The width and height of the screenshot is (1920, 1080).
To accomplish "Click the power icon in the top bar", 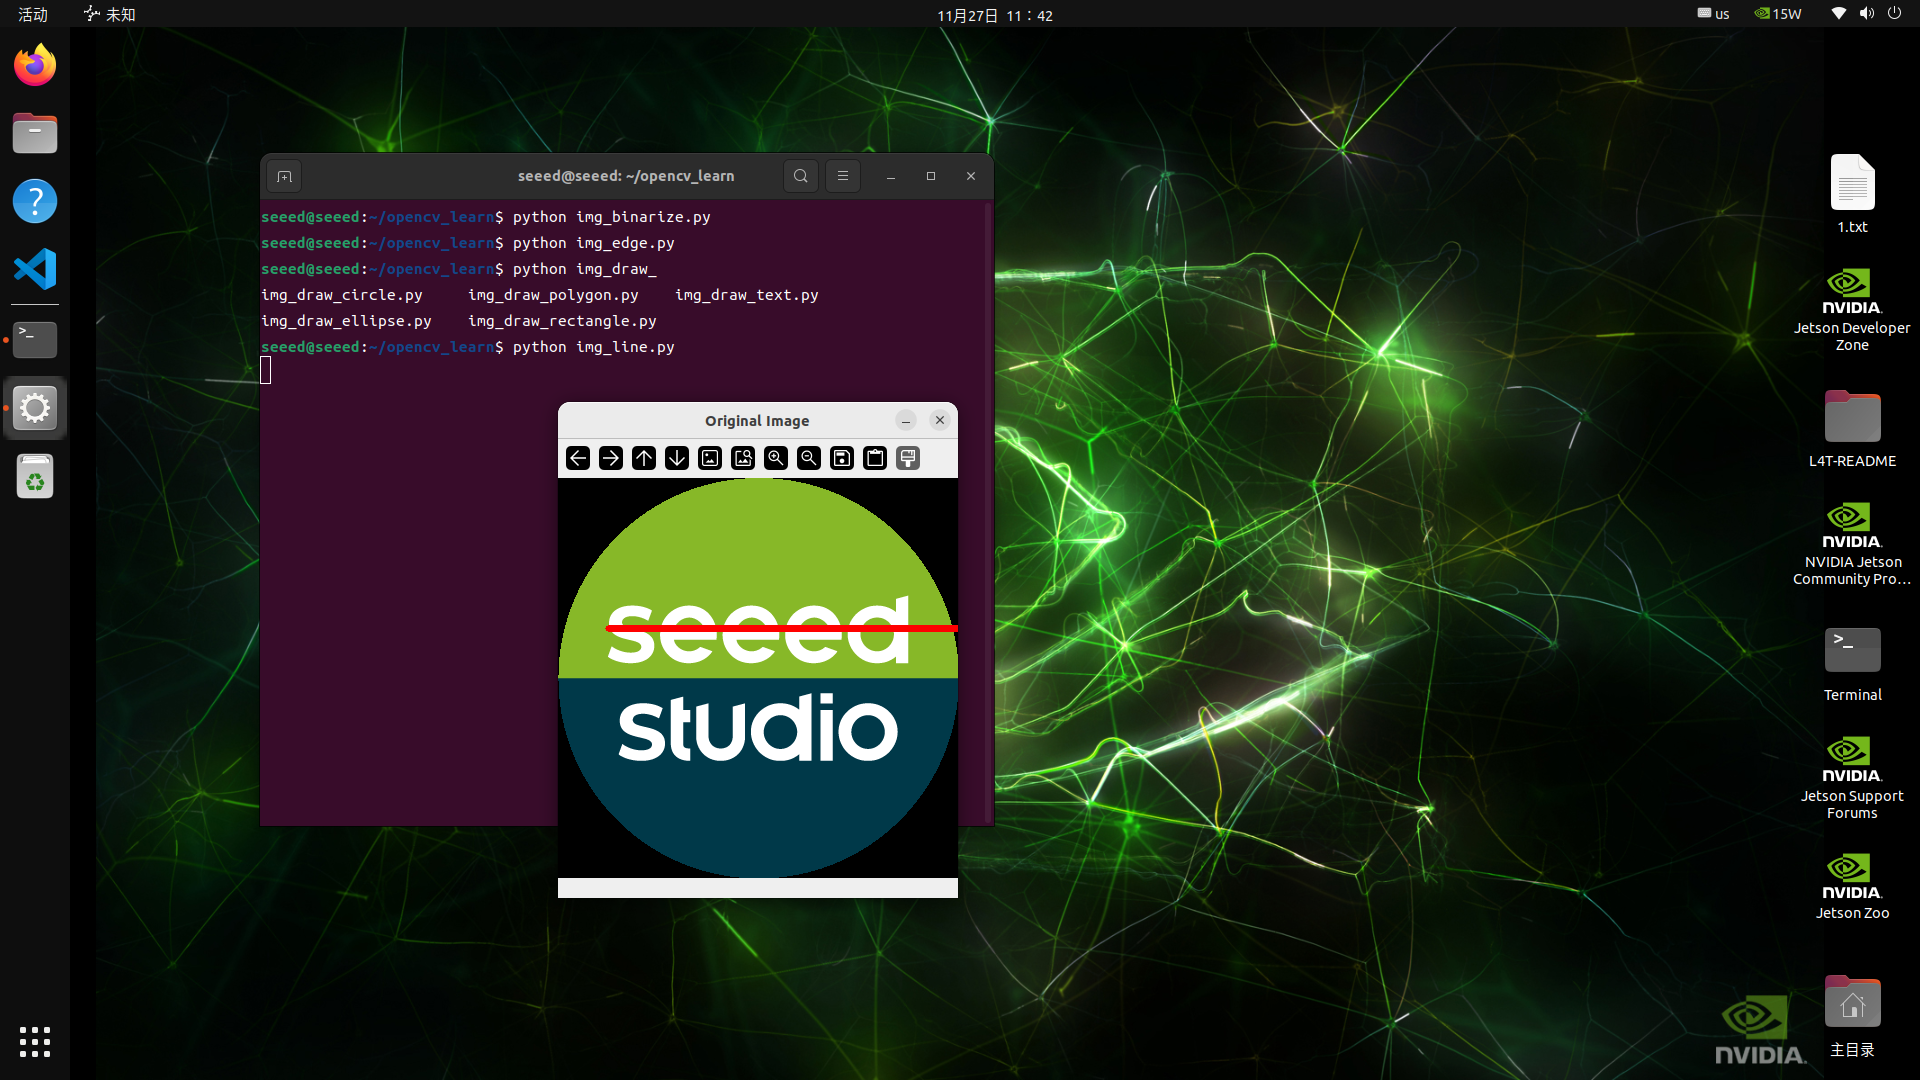I will click(1894, 13).
